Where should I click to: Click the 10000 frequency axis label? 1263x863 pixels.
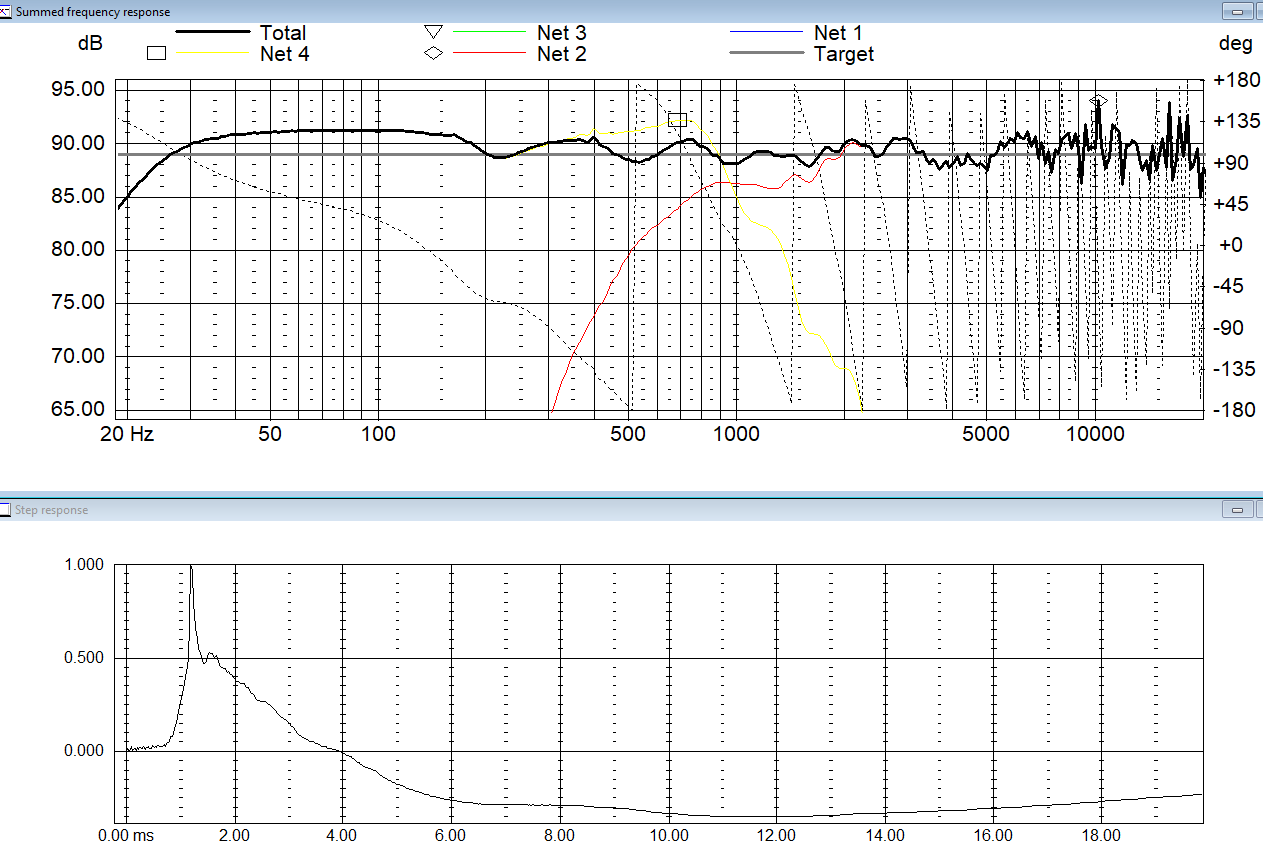1094,435
